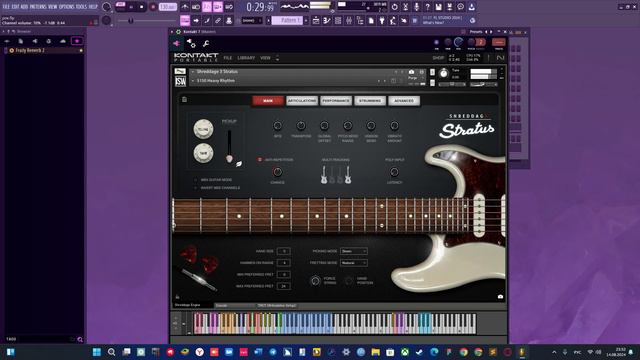Click the leaf icon near pickup
640x360 pixels.
pos(239,164)
